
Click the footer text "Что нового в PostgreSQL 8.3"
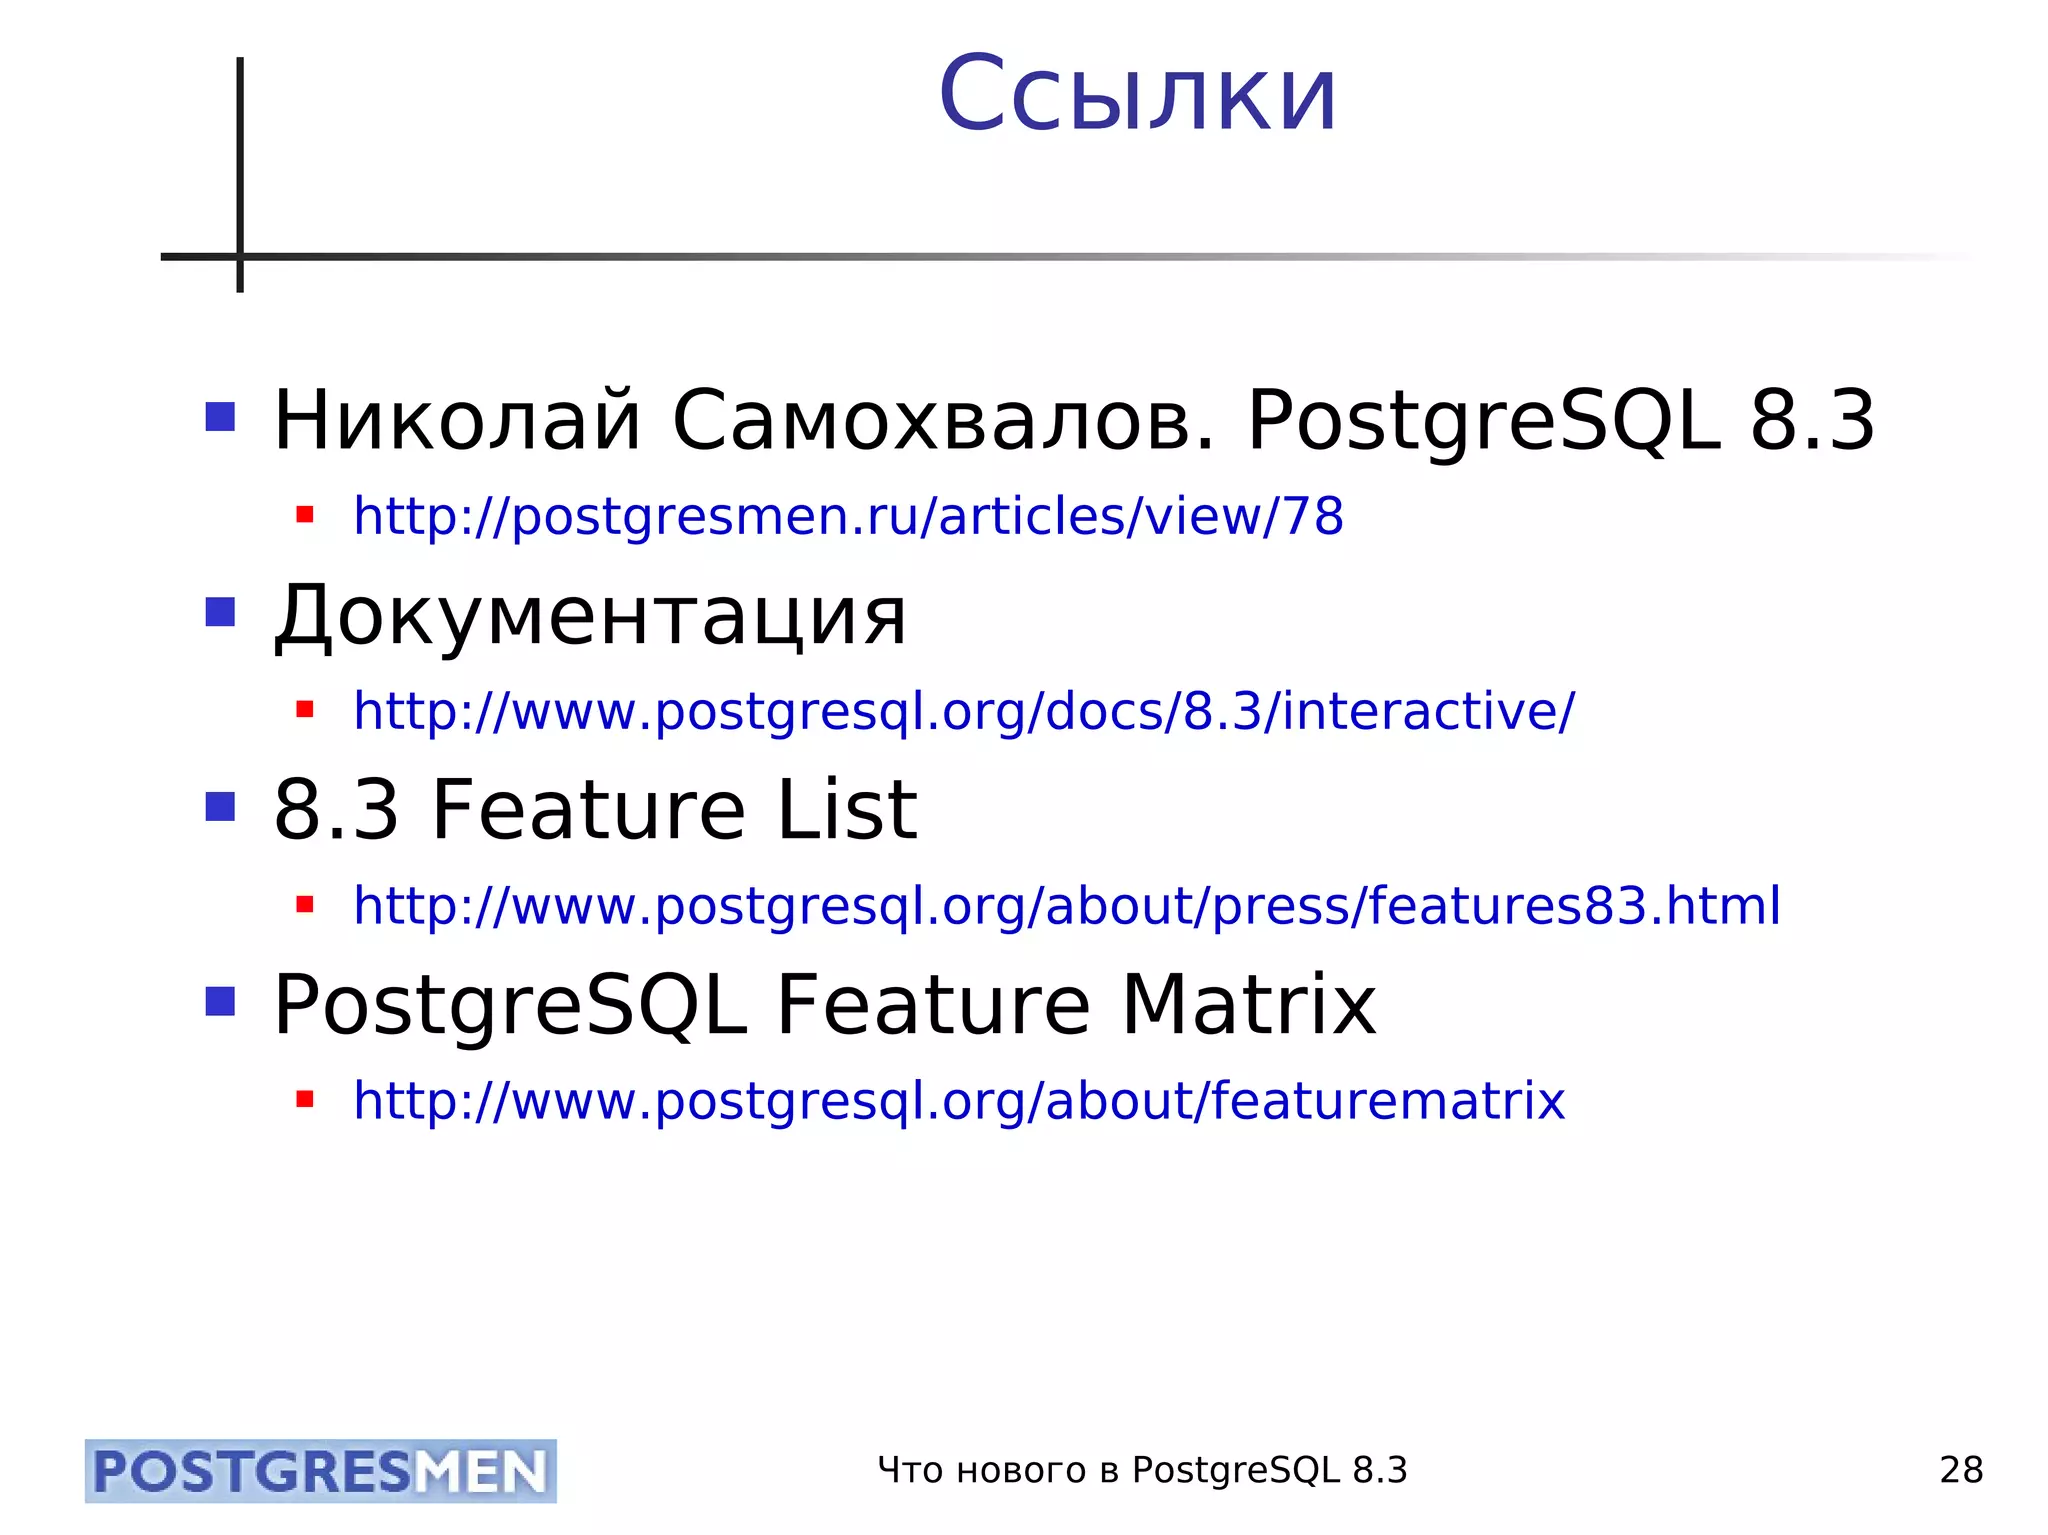(1142, 1471)
